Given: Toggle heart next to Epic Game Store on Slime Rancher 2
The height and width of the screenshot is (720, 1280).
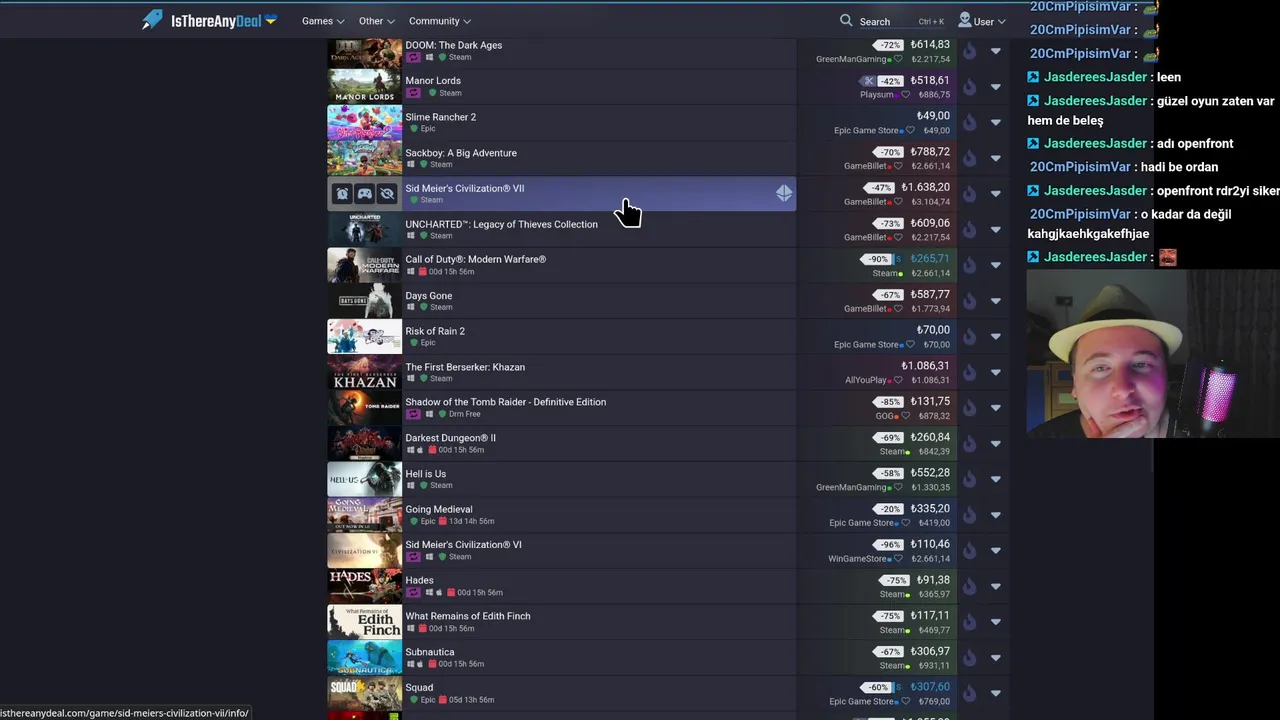Looking at the screenshot, I should 909,130.
